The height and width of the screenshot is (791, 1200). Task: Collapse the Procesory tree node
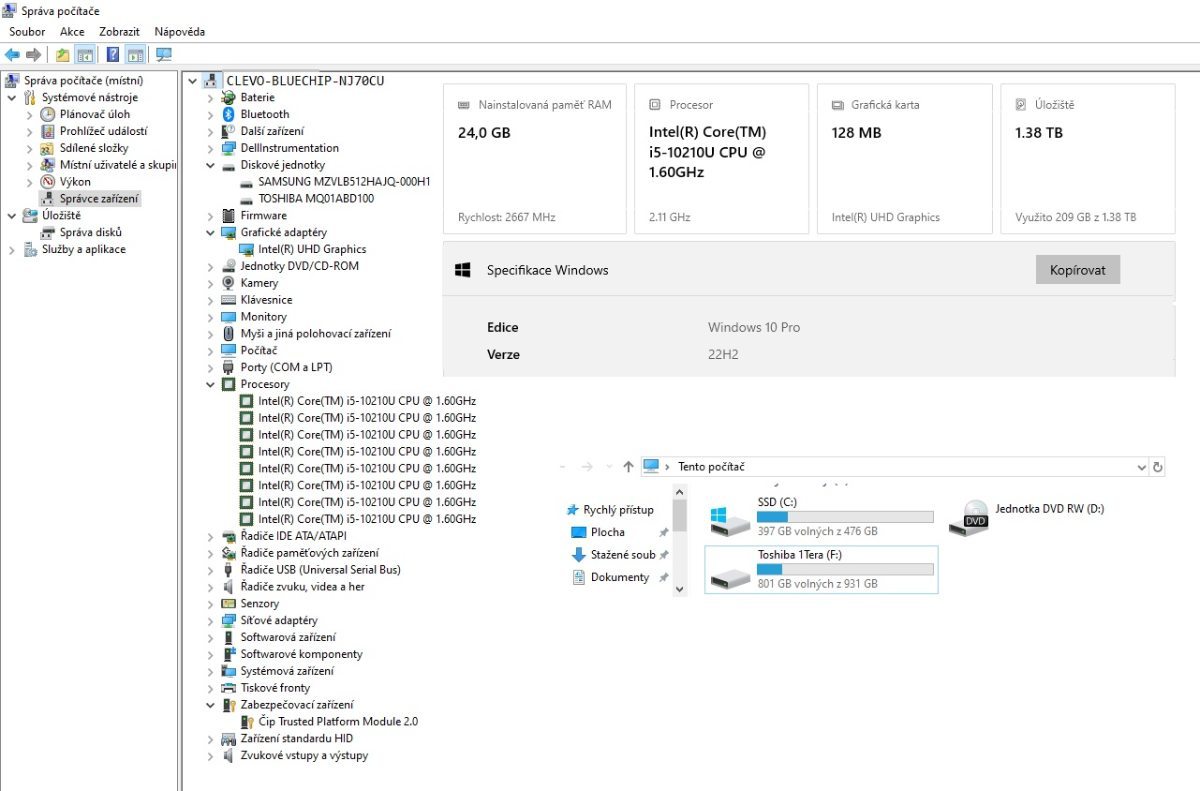tap(210, 385)
